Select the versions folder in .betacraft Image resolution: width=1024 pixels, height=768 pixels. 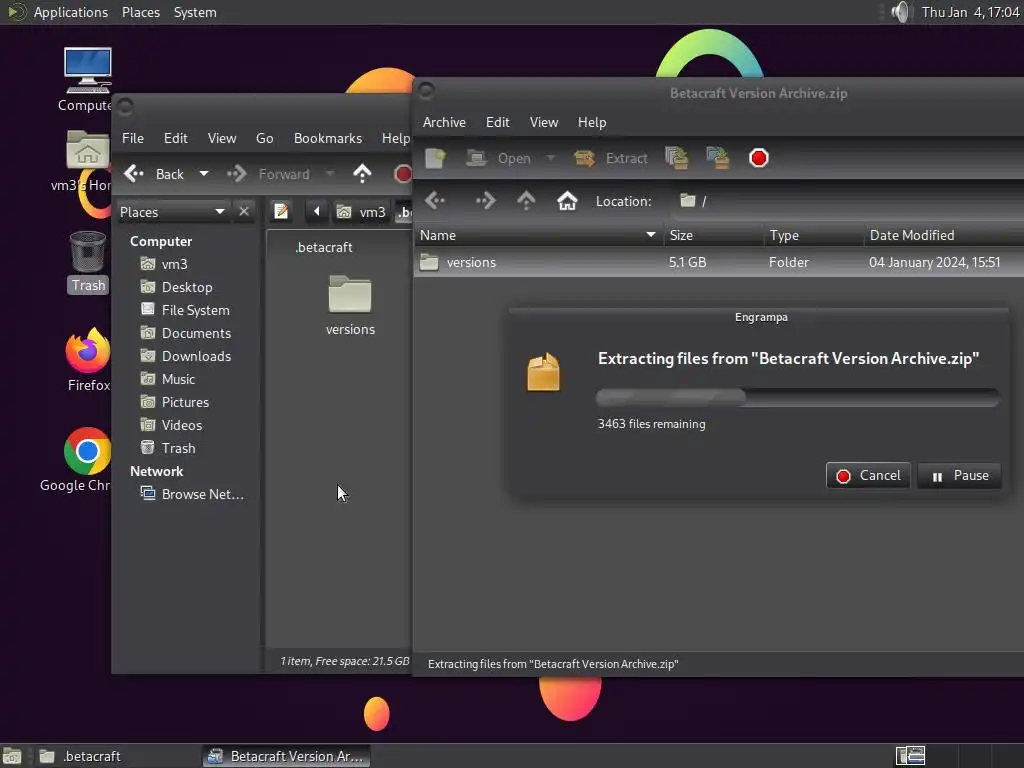click(350, 304)
